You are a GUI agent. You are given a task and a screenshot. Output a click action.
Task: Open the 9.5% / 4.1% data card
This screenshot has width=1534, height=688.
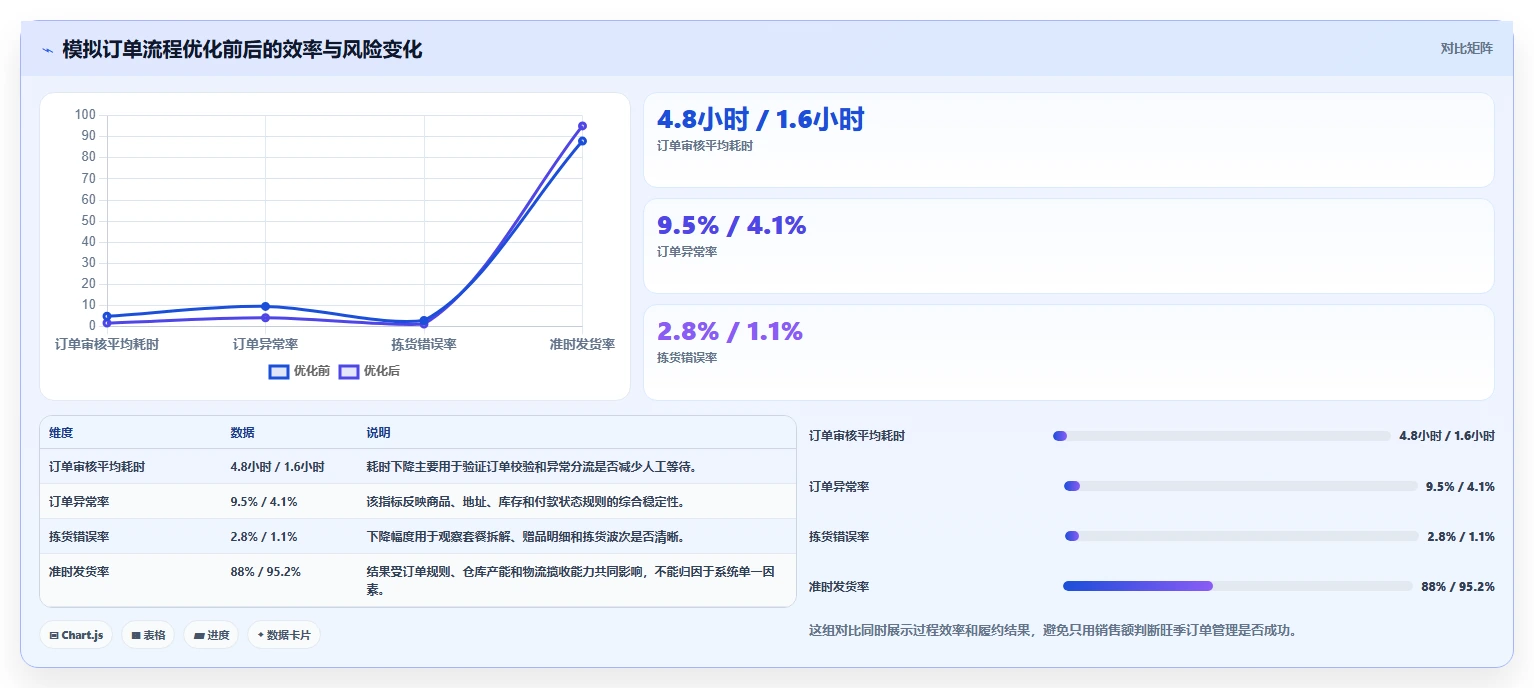(x=1068, y=246)
